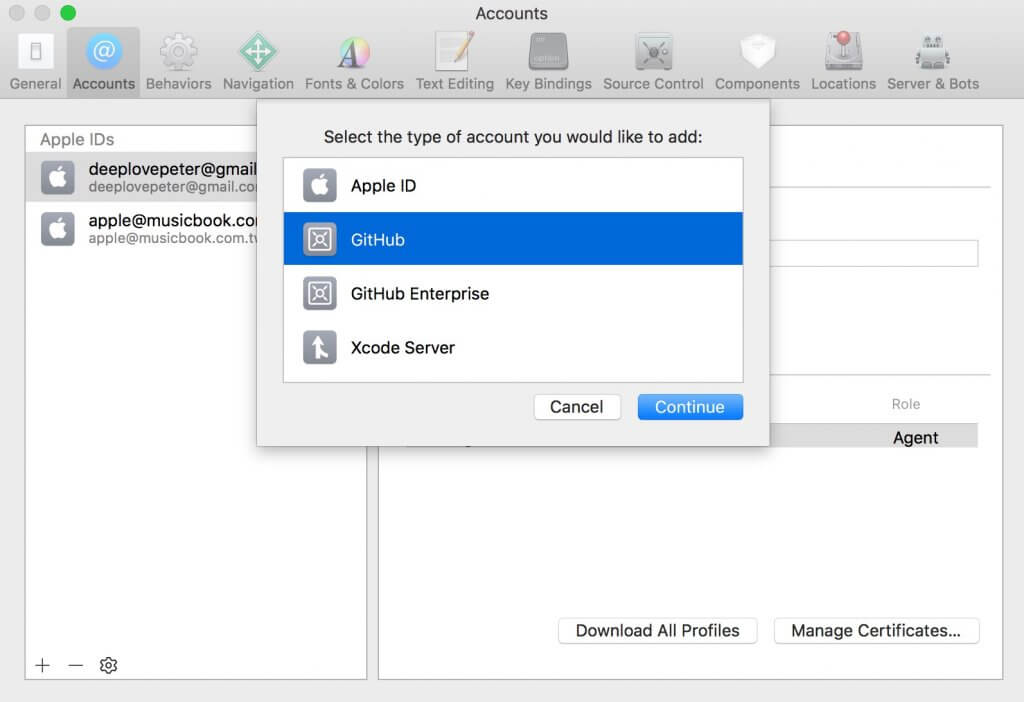Switch to the Accounts preferences tab
The height and width of the screenshot is (702, 1024).
coord(103,63)
